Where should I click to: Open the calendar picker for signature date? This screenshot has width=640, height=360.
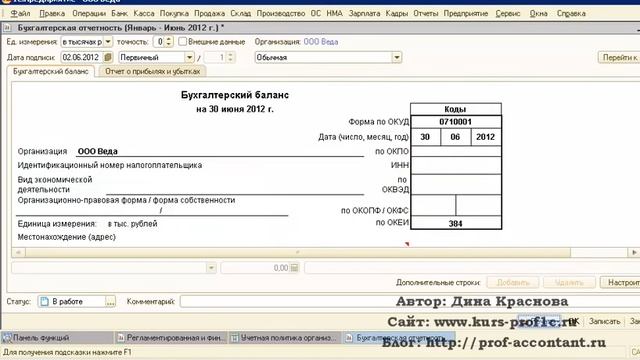(108, 57)
